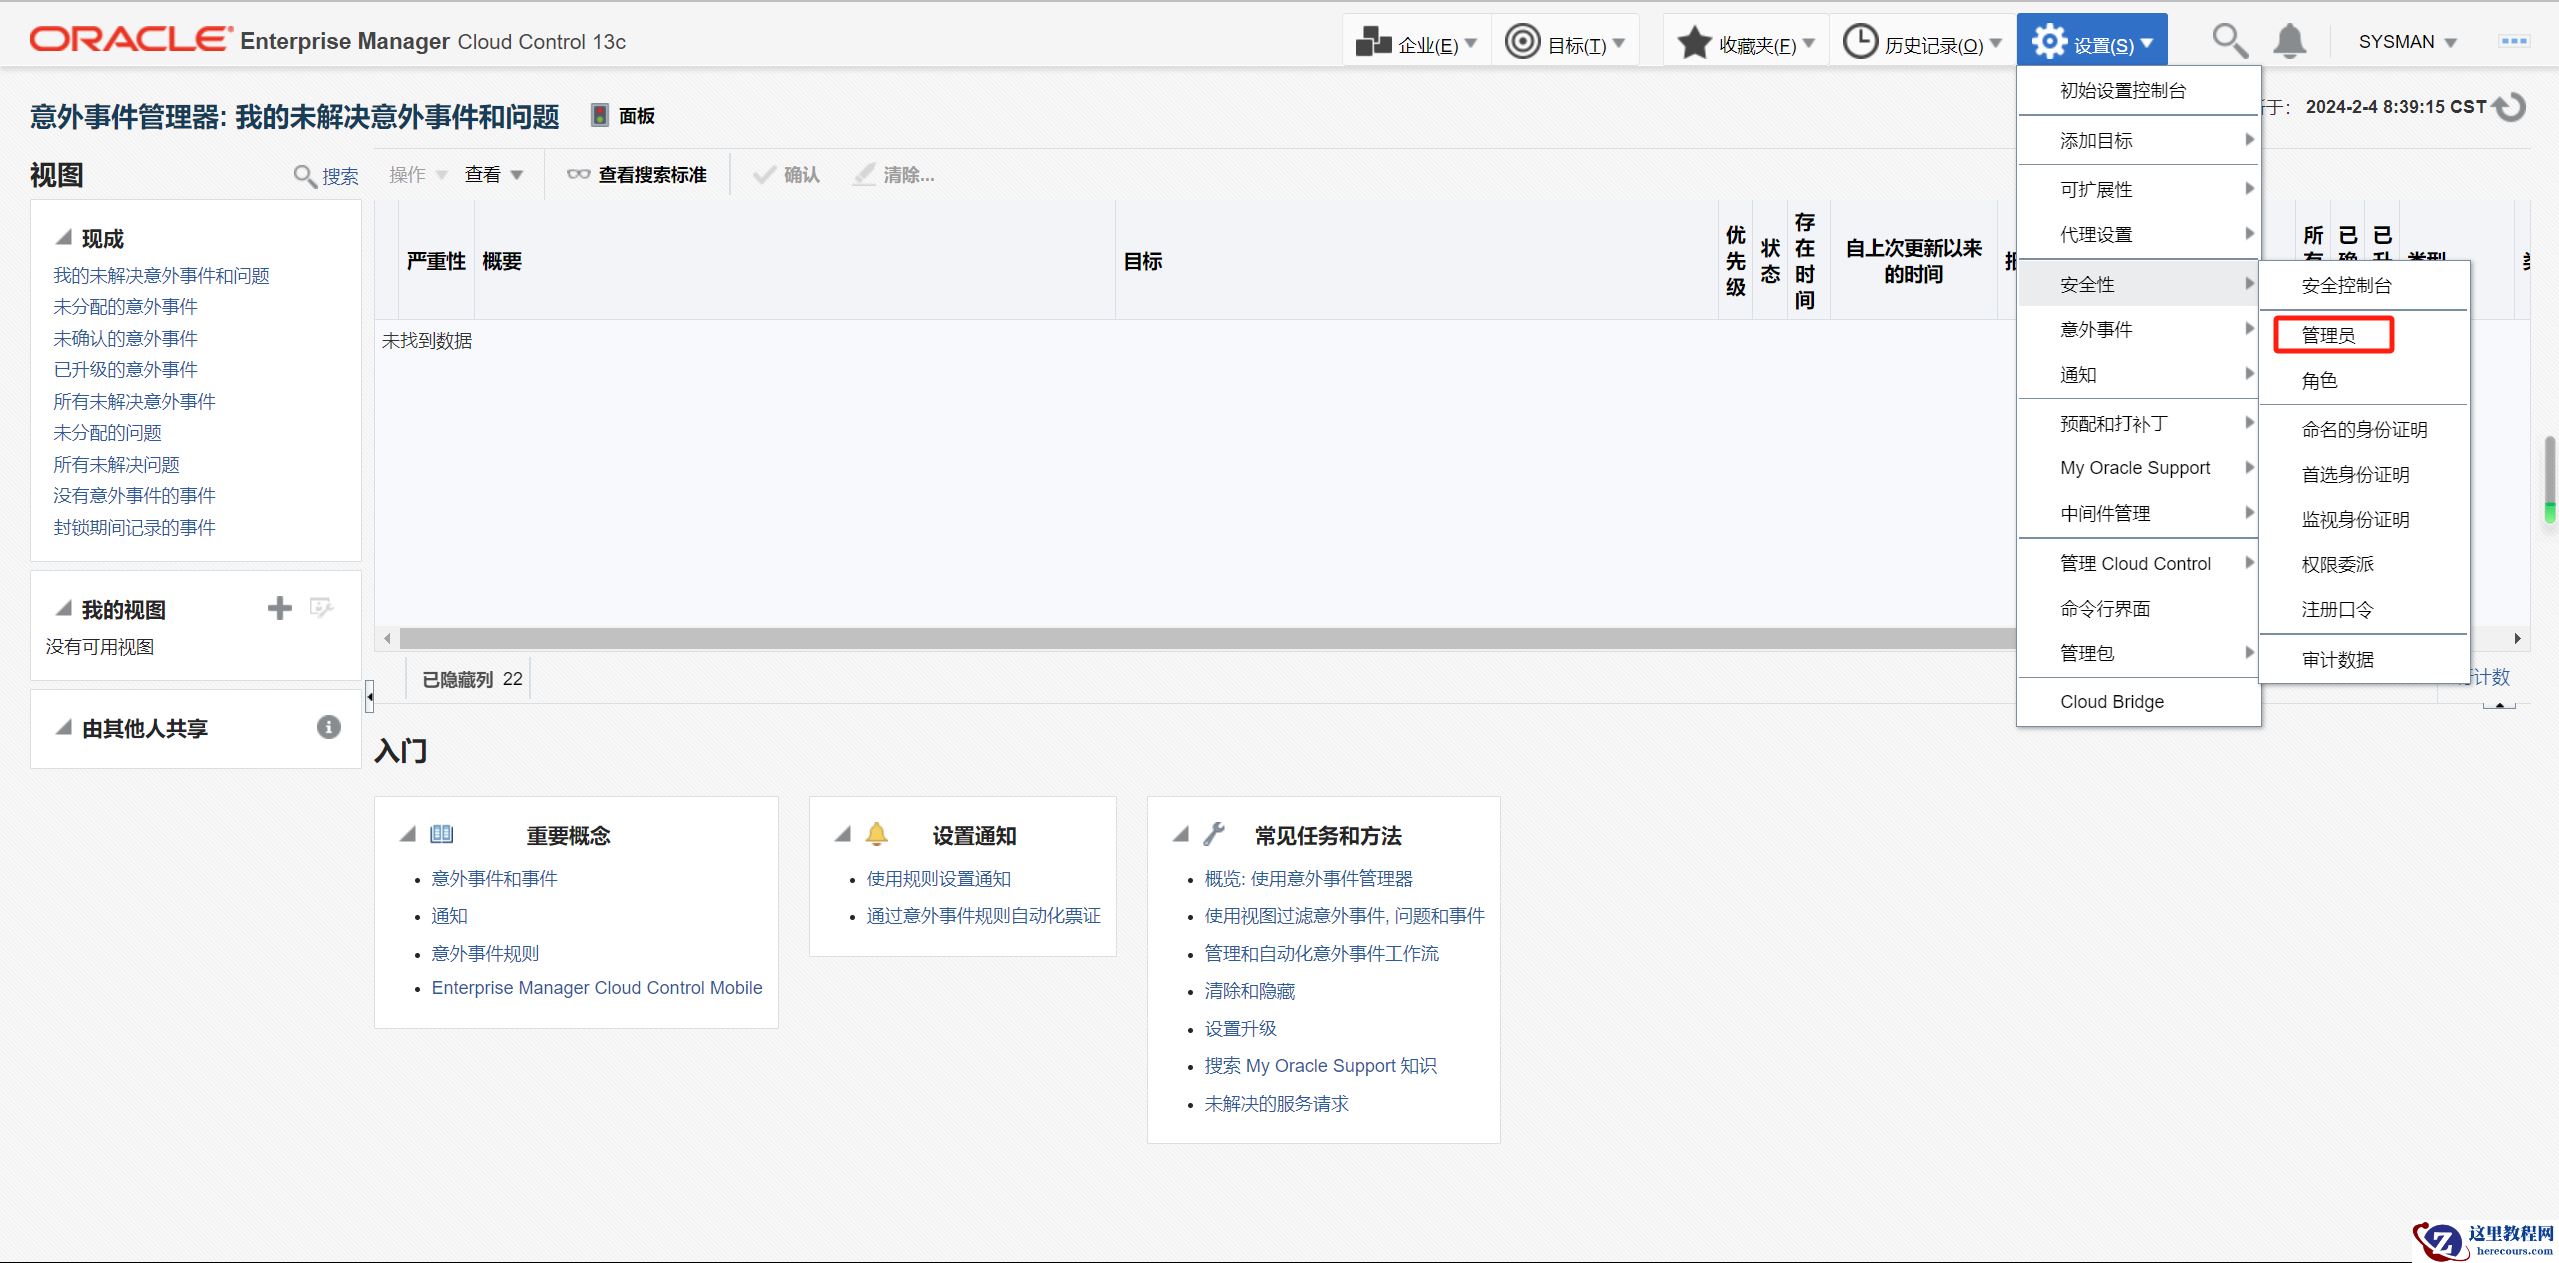Open the notifications bell icon
The width and height of the screenshot is (2559, 1263).
pos(2289,41)
